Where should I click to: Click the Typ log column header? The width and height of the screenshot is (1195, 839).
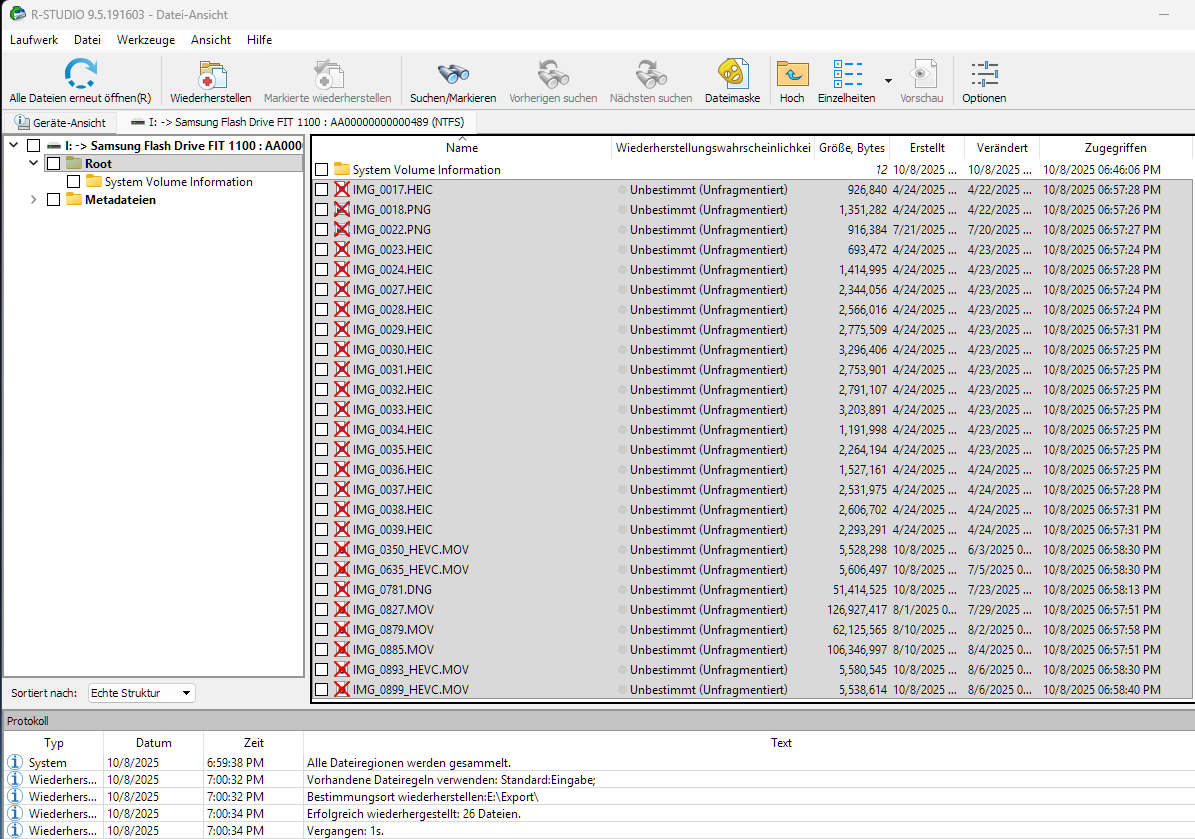coord(53,742)
